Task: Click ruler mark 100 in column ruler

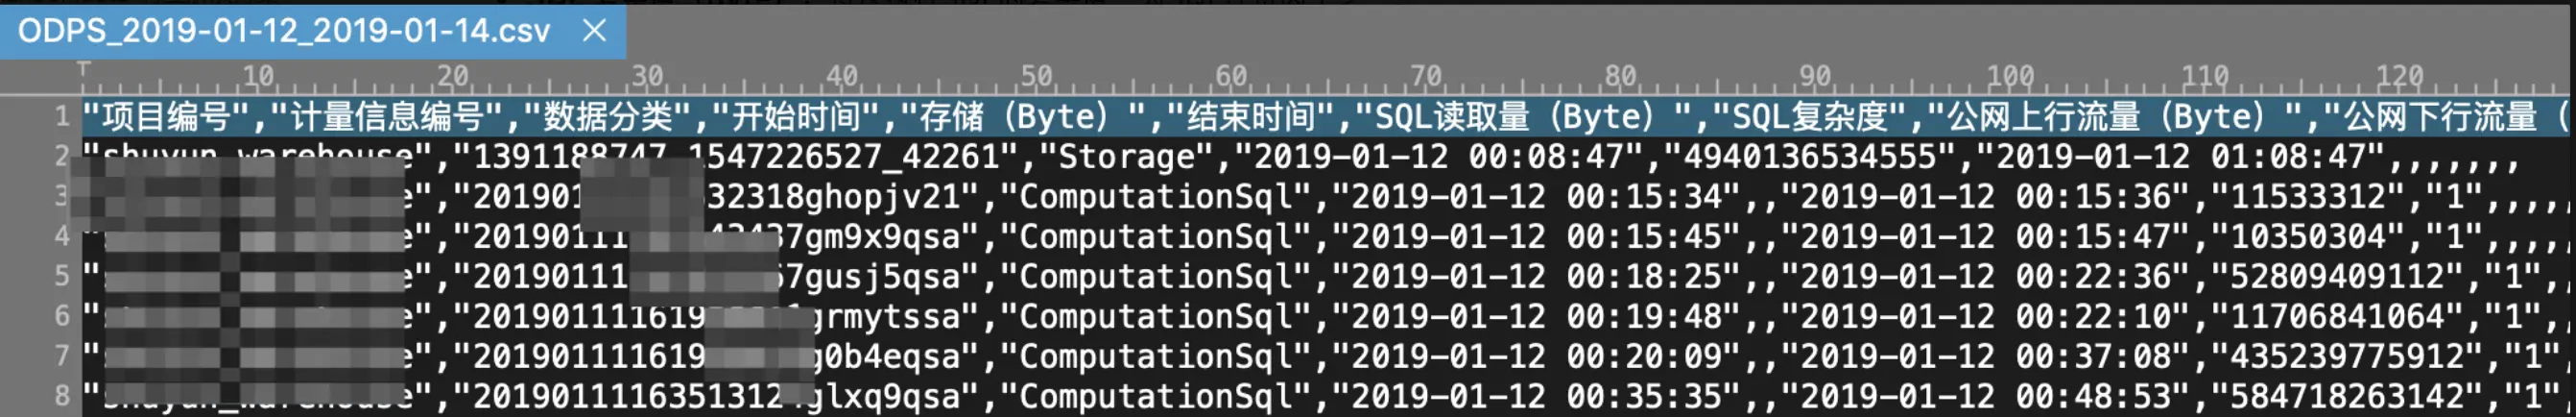Action: 2010,76
